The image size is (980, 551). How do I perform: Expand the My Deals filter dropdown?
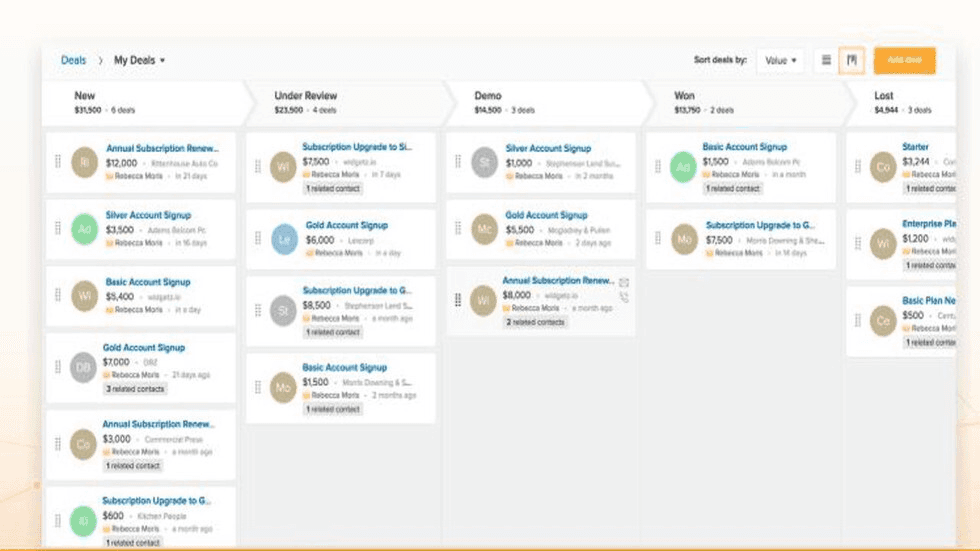139,61
